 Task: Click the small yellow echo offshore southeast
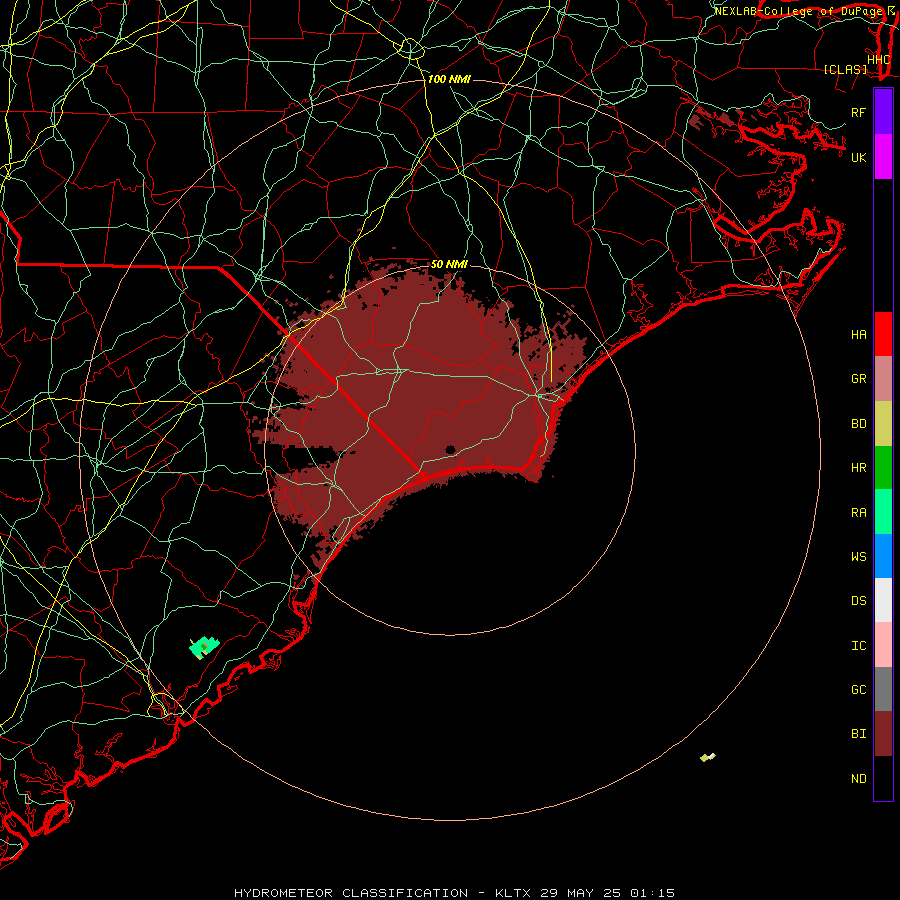708,758
